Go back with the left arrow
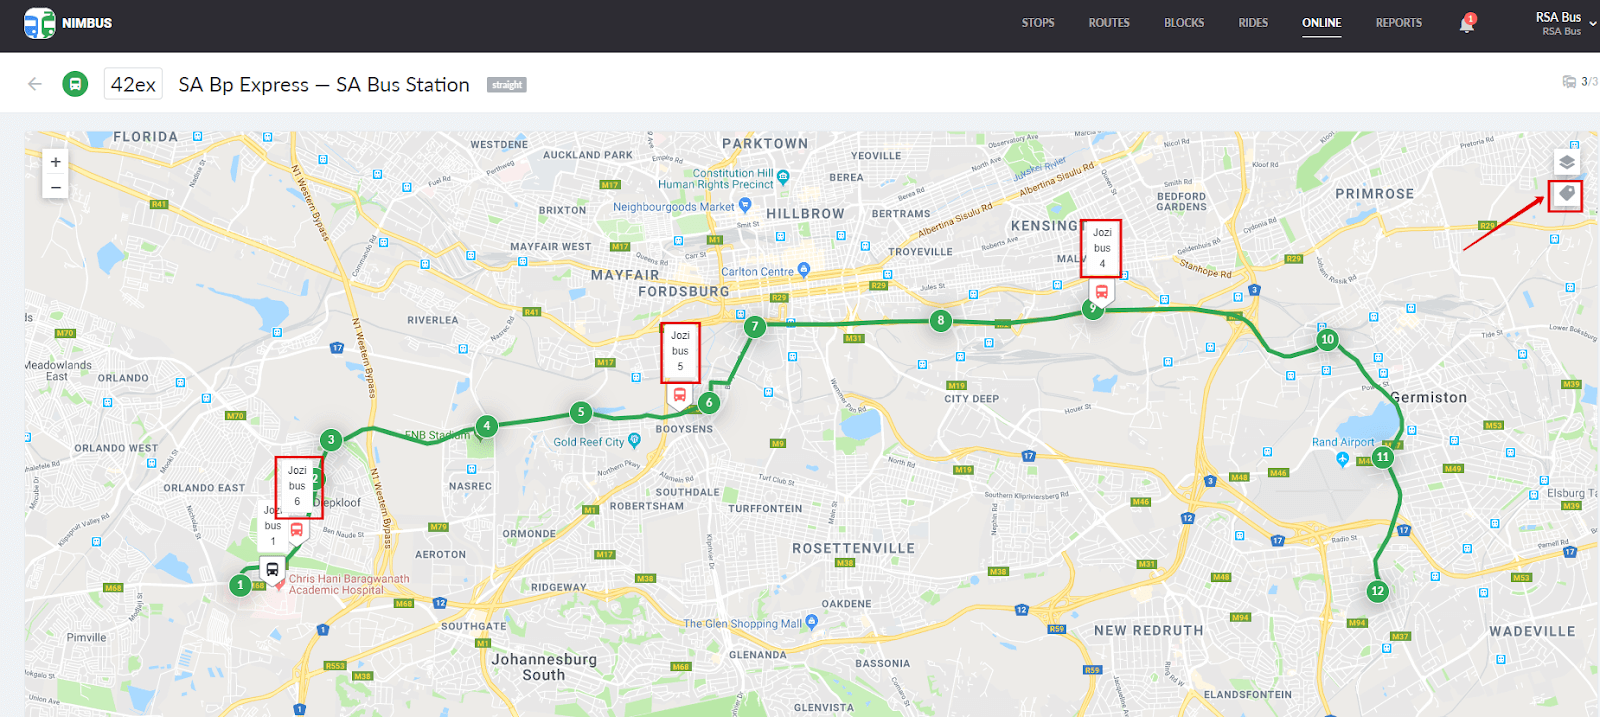Viewport: 1600px width, 717px height. (35, 84)
